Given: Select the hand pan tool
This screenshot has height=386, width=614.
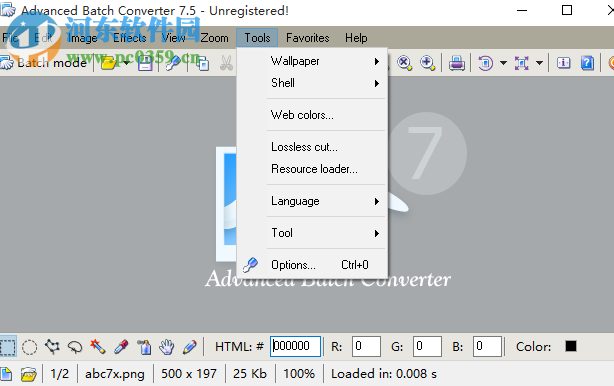Looking at the screenshot, I should (167, 346).
